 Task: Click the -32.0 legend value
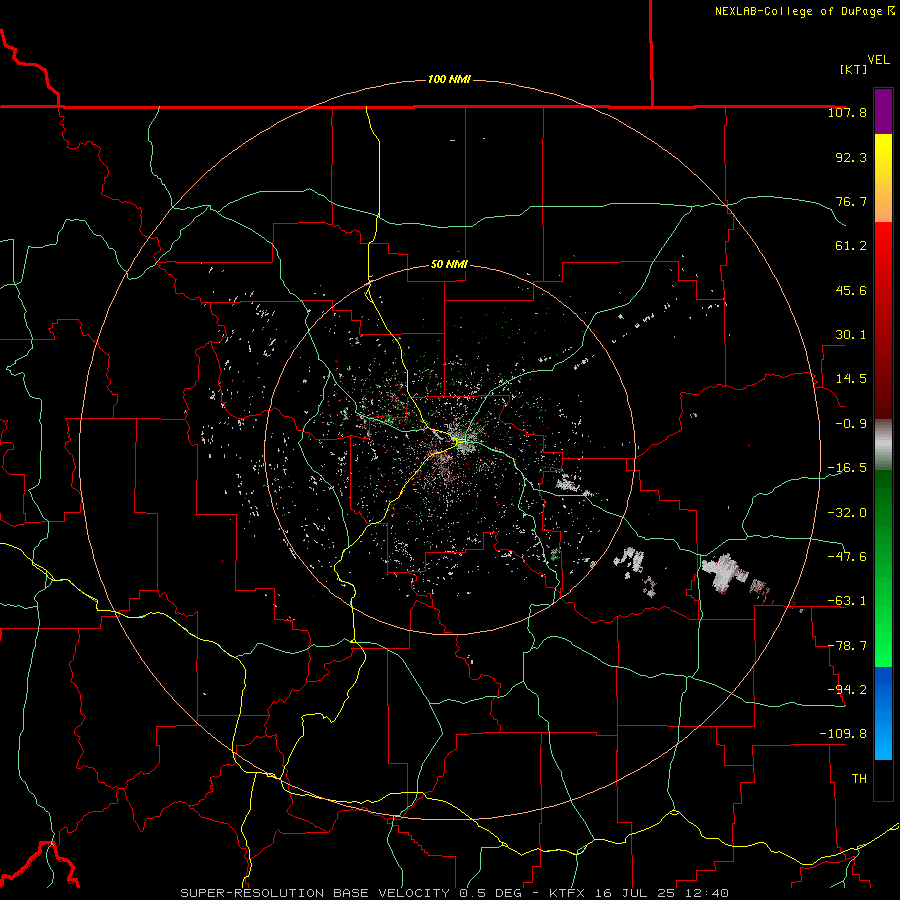(x=847, y=512)
